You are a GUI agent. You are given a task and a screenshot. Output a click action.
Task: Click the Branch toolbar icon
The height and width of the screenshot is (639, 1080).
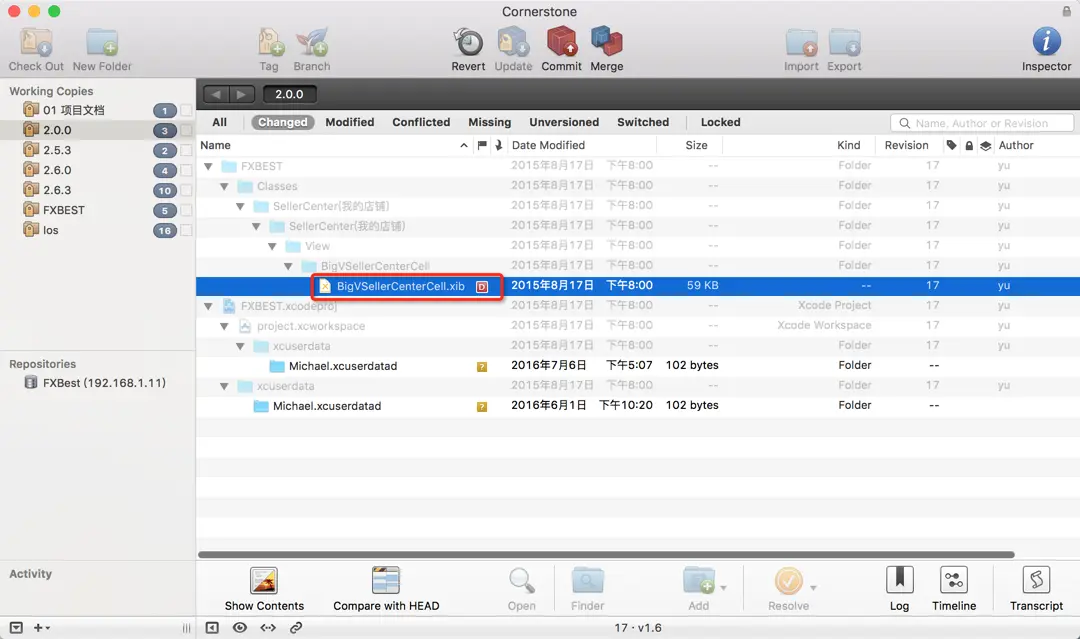312,43
